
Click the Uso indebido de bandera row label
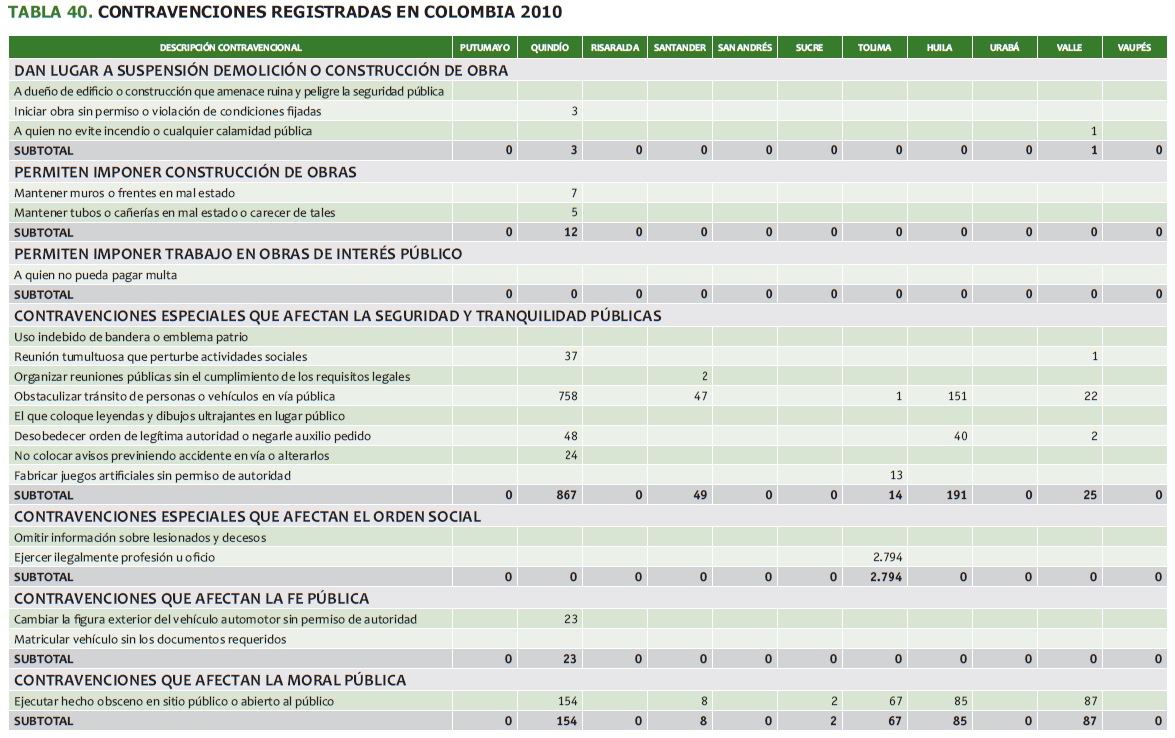(x=116, y=337)
